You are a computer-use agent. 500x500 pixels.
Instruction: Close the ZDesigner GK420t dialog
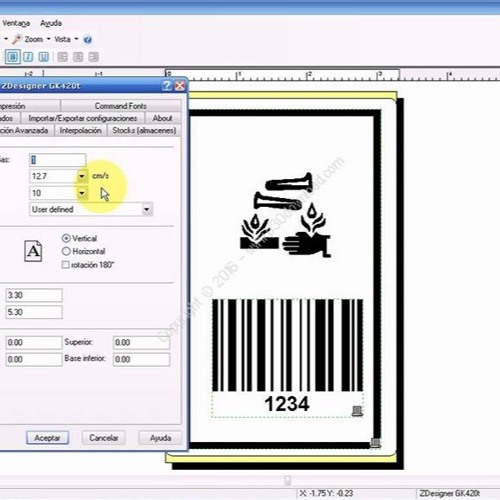point(180,86)
